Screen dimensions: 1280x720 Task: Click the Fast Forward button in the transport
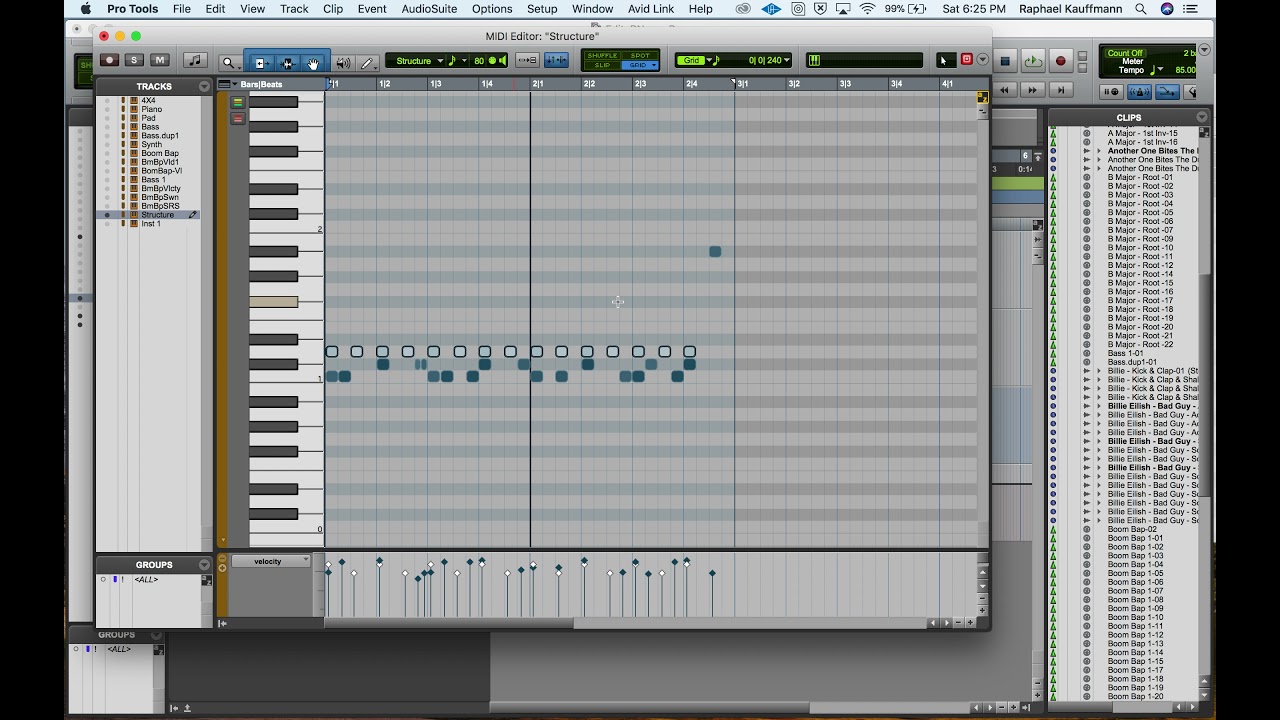point(1033,90)
